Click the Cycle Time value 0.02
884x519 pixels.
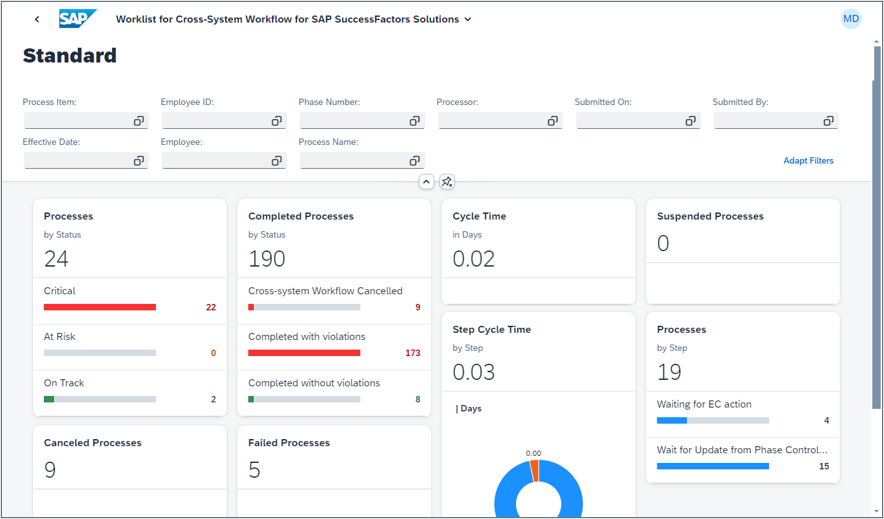coord(474,259)
